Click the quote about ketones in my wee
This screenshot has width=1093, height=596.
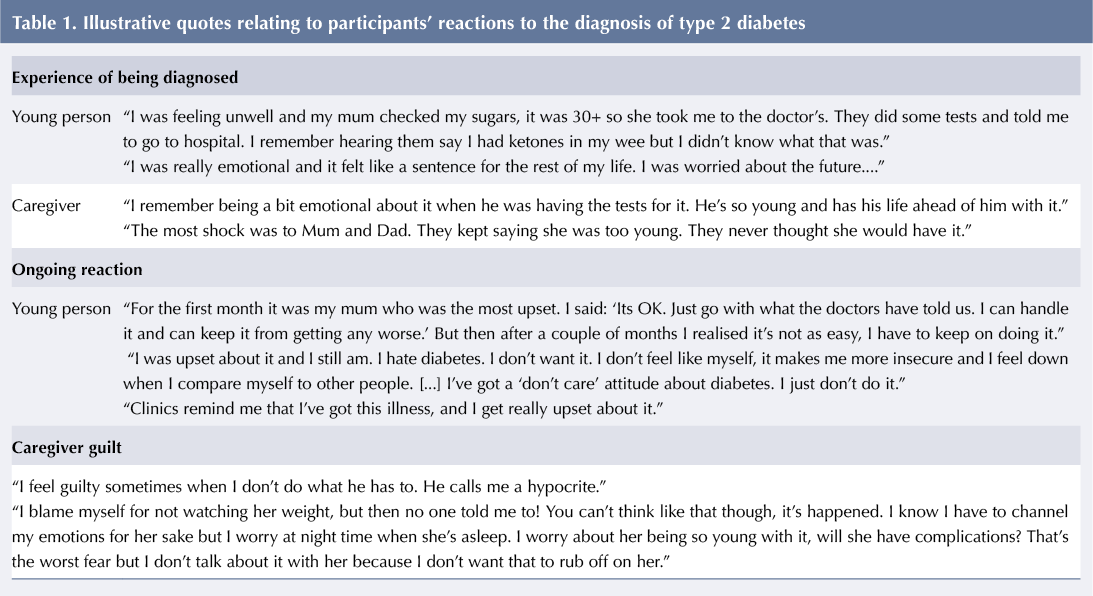pos(595,129)
